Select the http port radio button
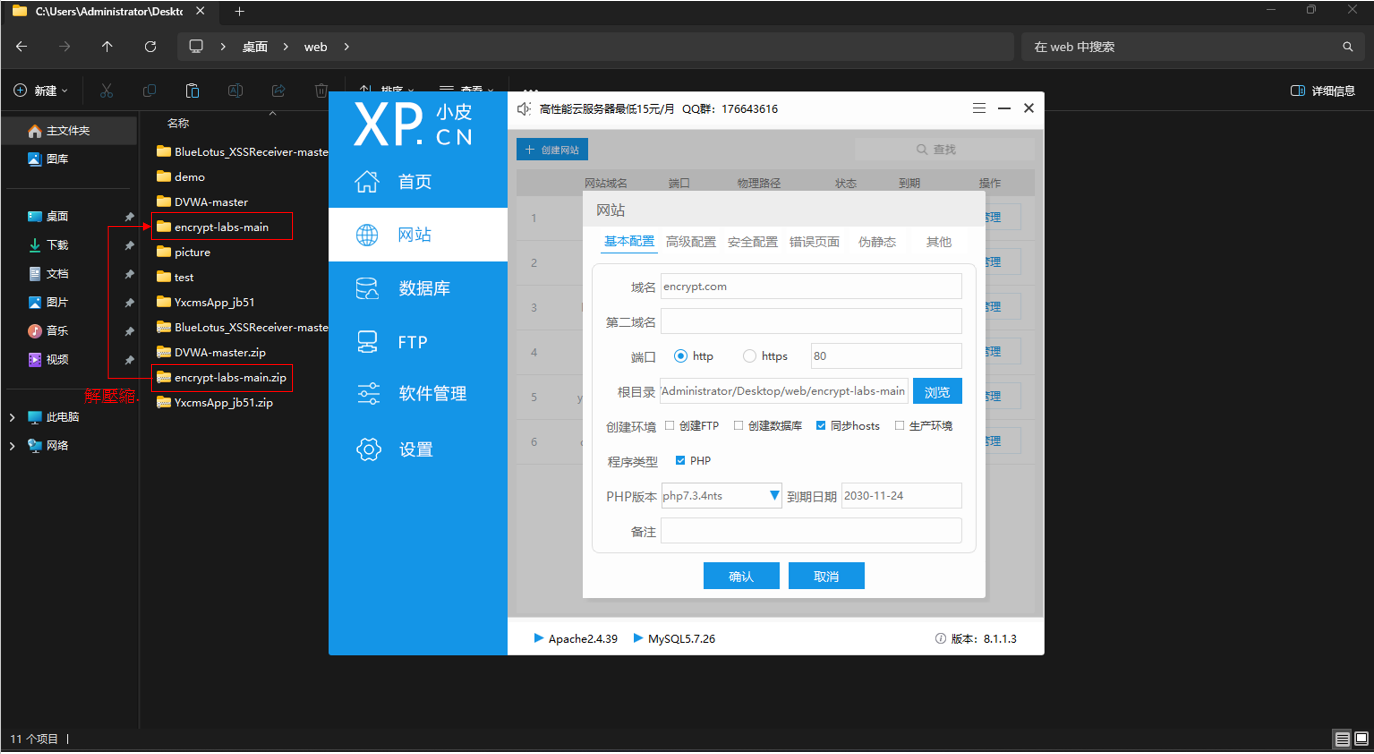 (x=681, y=356)
